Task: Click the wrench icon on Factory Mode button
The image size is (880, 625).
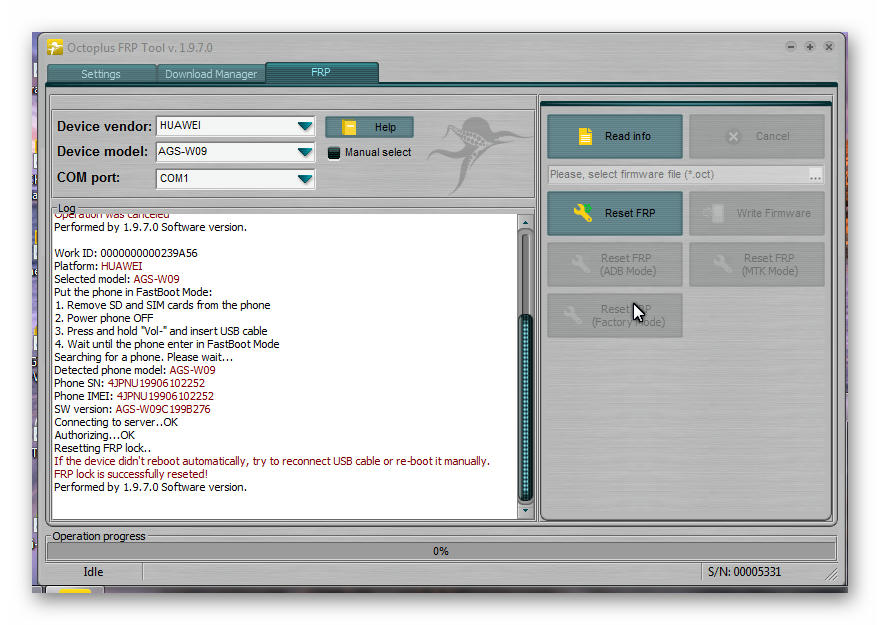Action: tap(572, 315)
